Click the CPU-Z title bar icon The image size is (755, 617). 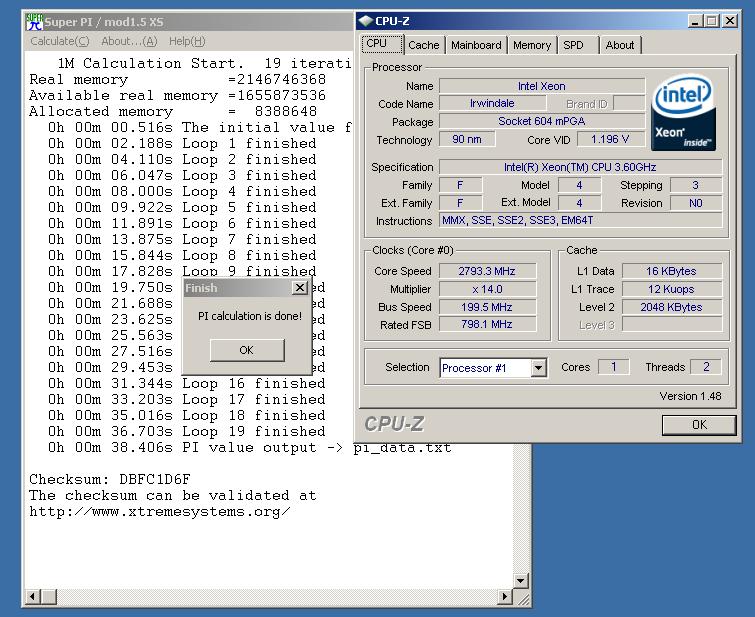point(366,21)
